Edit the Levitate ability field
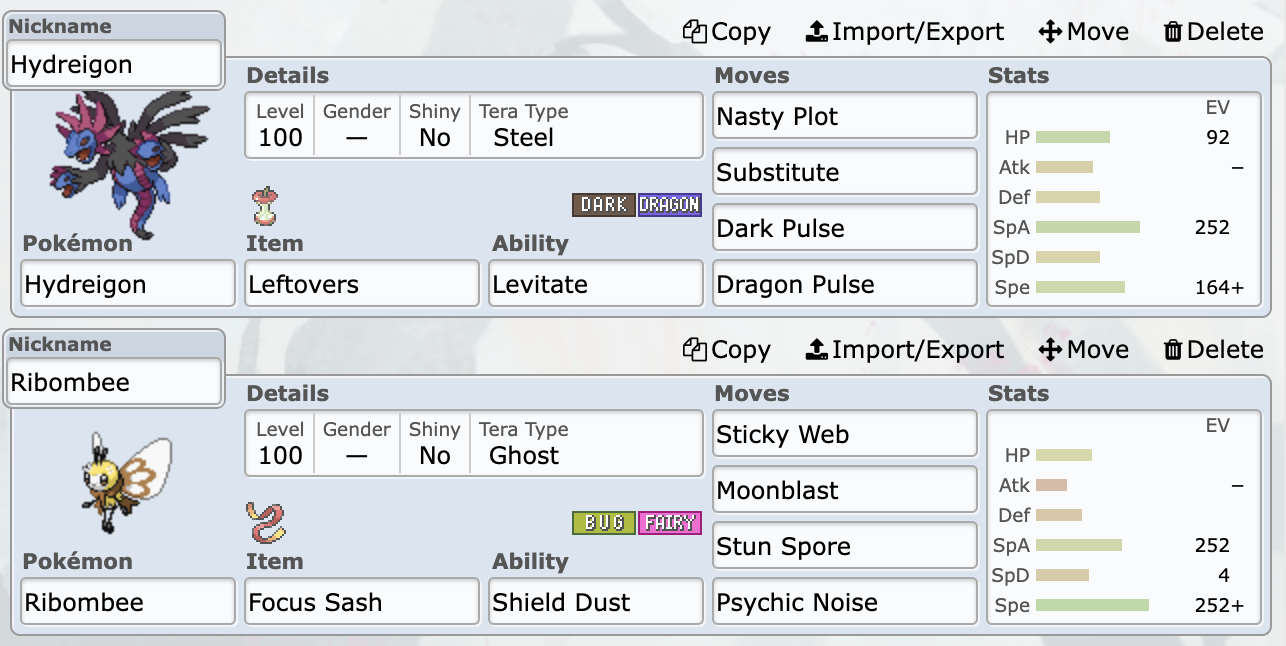Screen dimensions: 1286x646 (597, 284)
